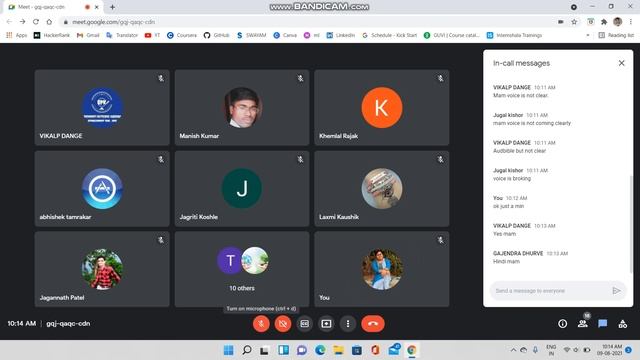Open the Activities icon

[x=622, y=324]
